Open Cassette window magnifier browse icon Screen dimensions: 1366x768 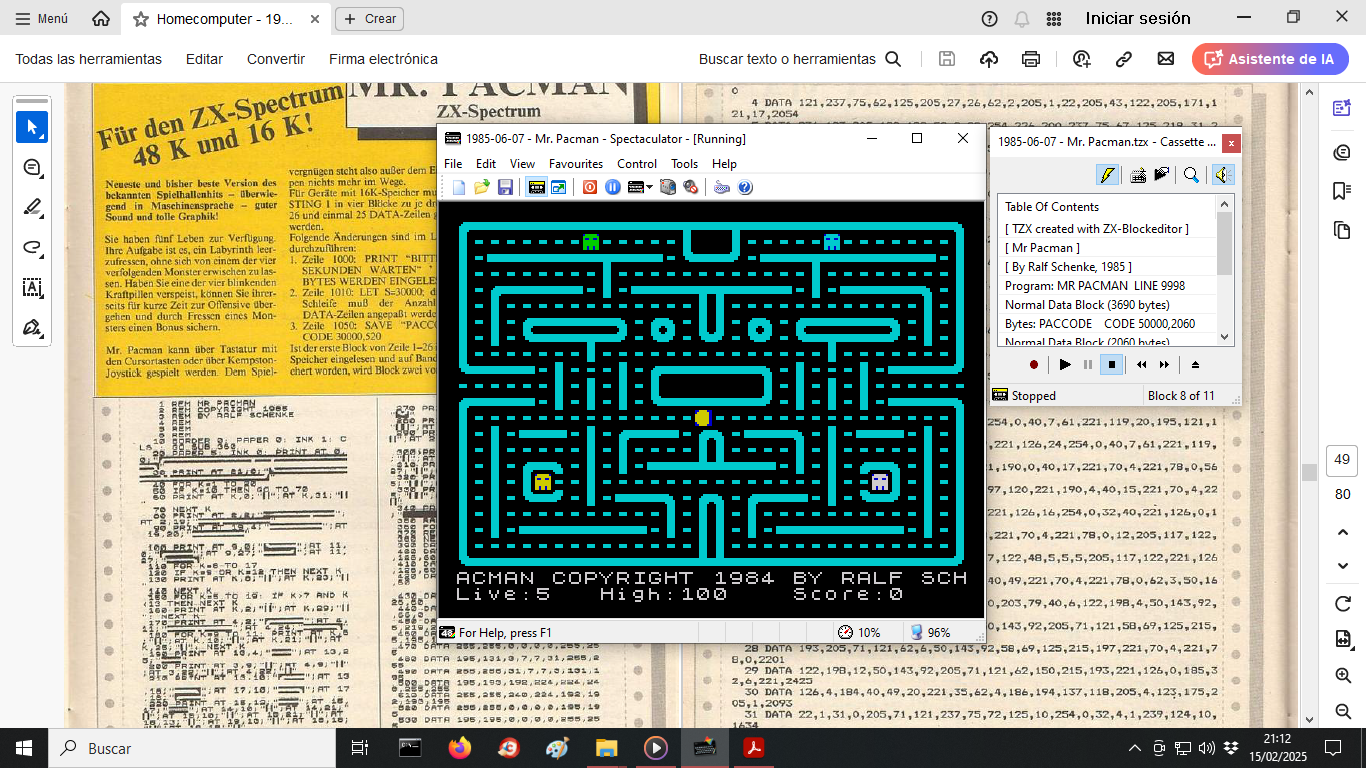tap(1191, 175)
